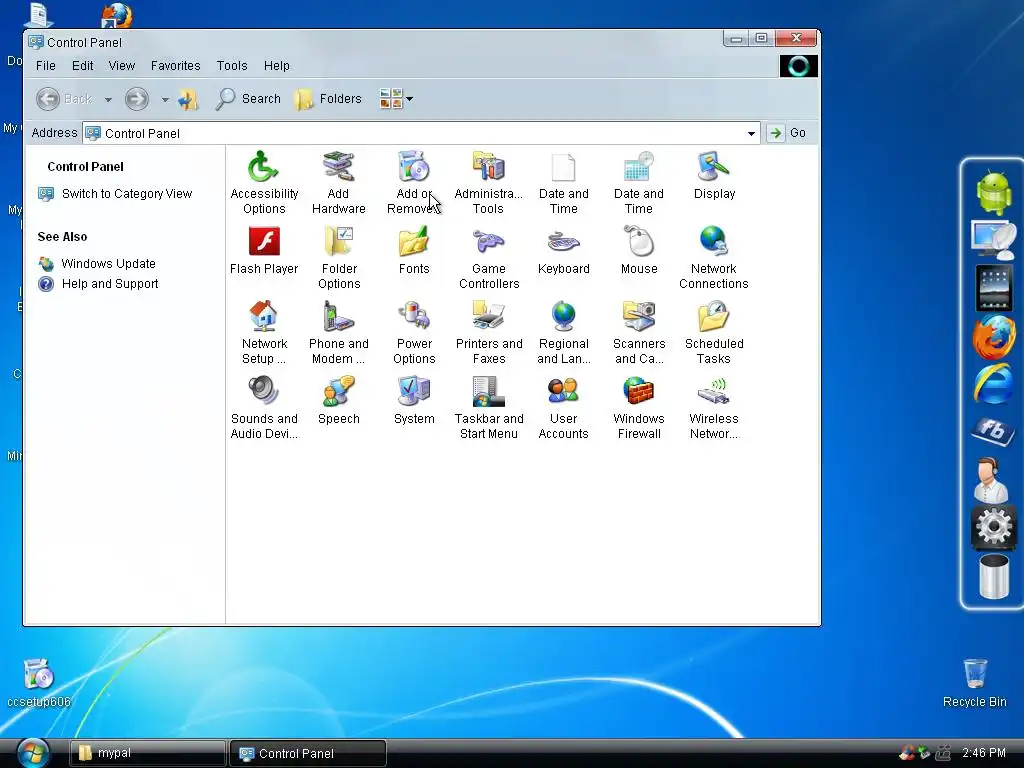Open Add or Remove Programs icon

[413, 167]
